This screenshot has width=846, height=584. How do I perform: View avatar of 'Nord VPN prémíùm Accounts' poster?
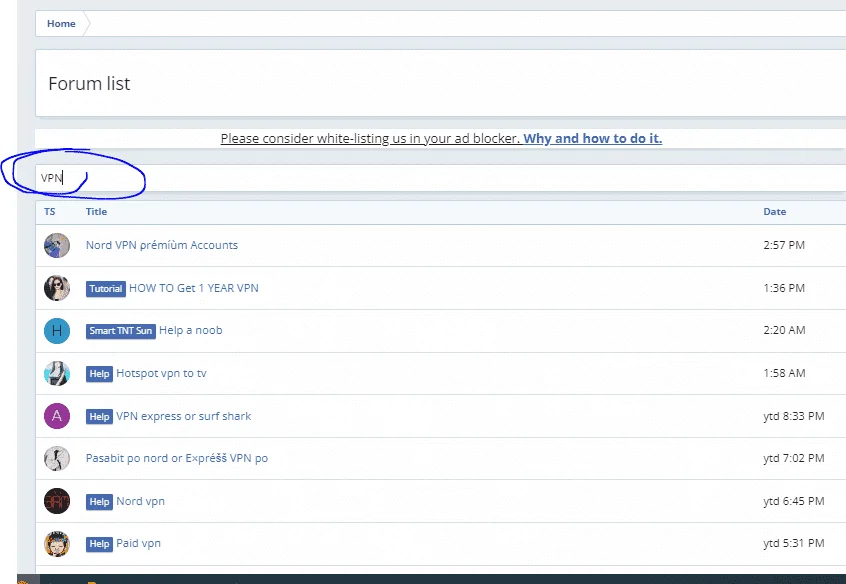[x=57, y=246]
